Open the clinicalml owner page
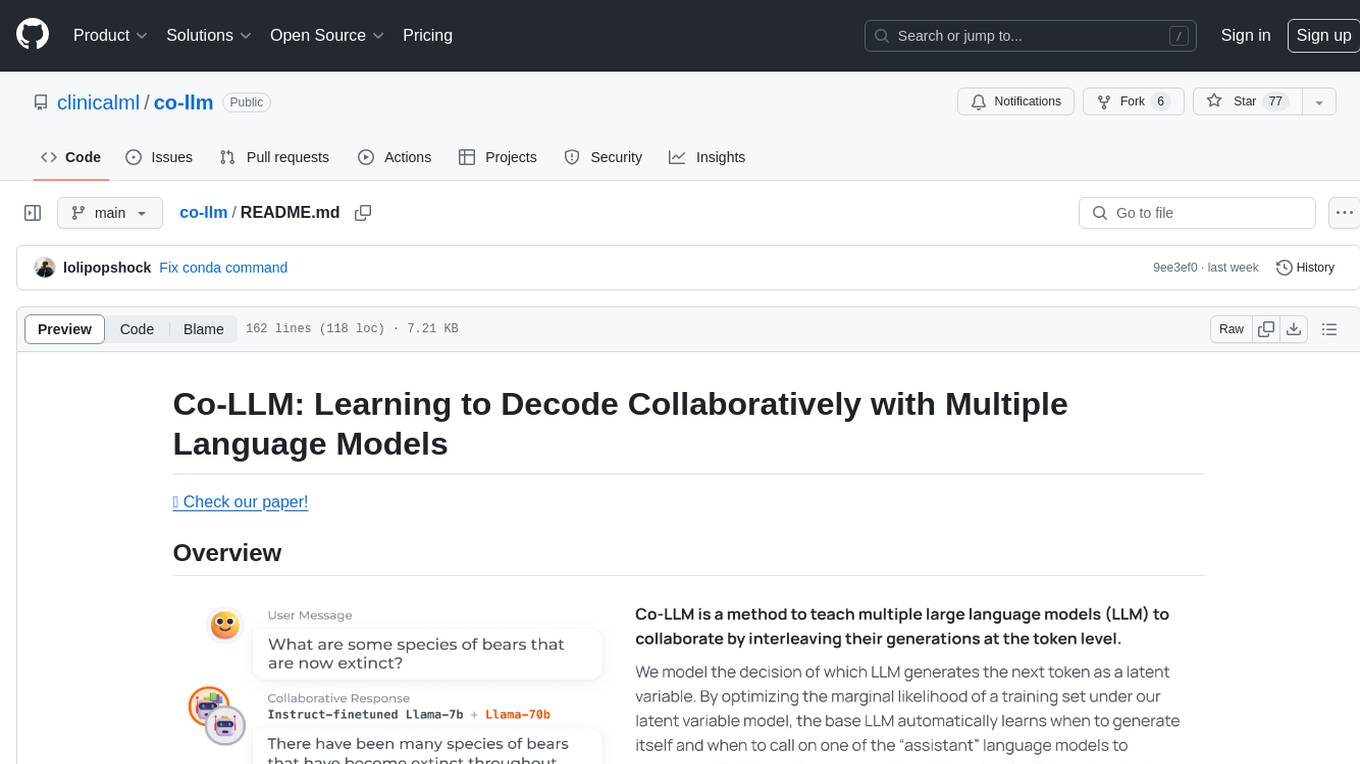 point(98,102)
